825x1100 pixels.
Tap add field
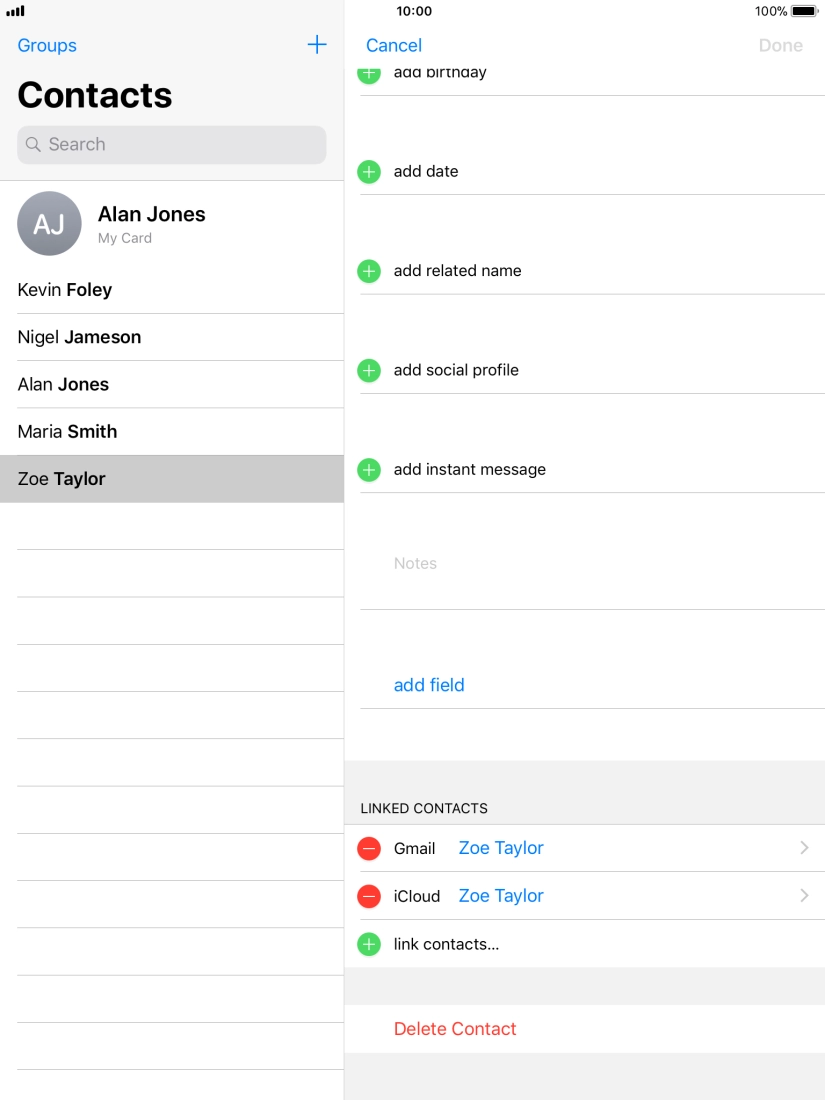tap(429, 685)
